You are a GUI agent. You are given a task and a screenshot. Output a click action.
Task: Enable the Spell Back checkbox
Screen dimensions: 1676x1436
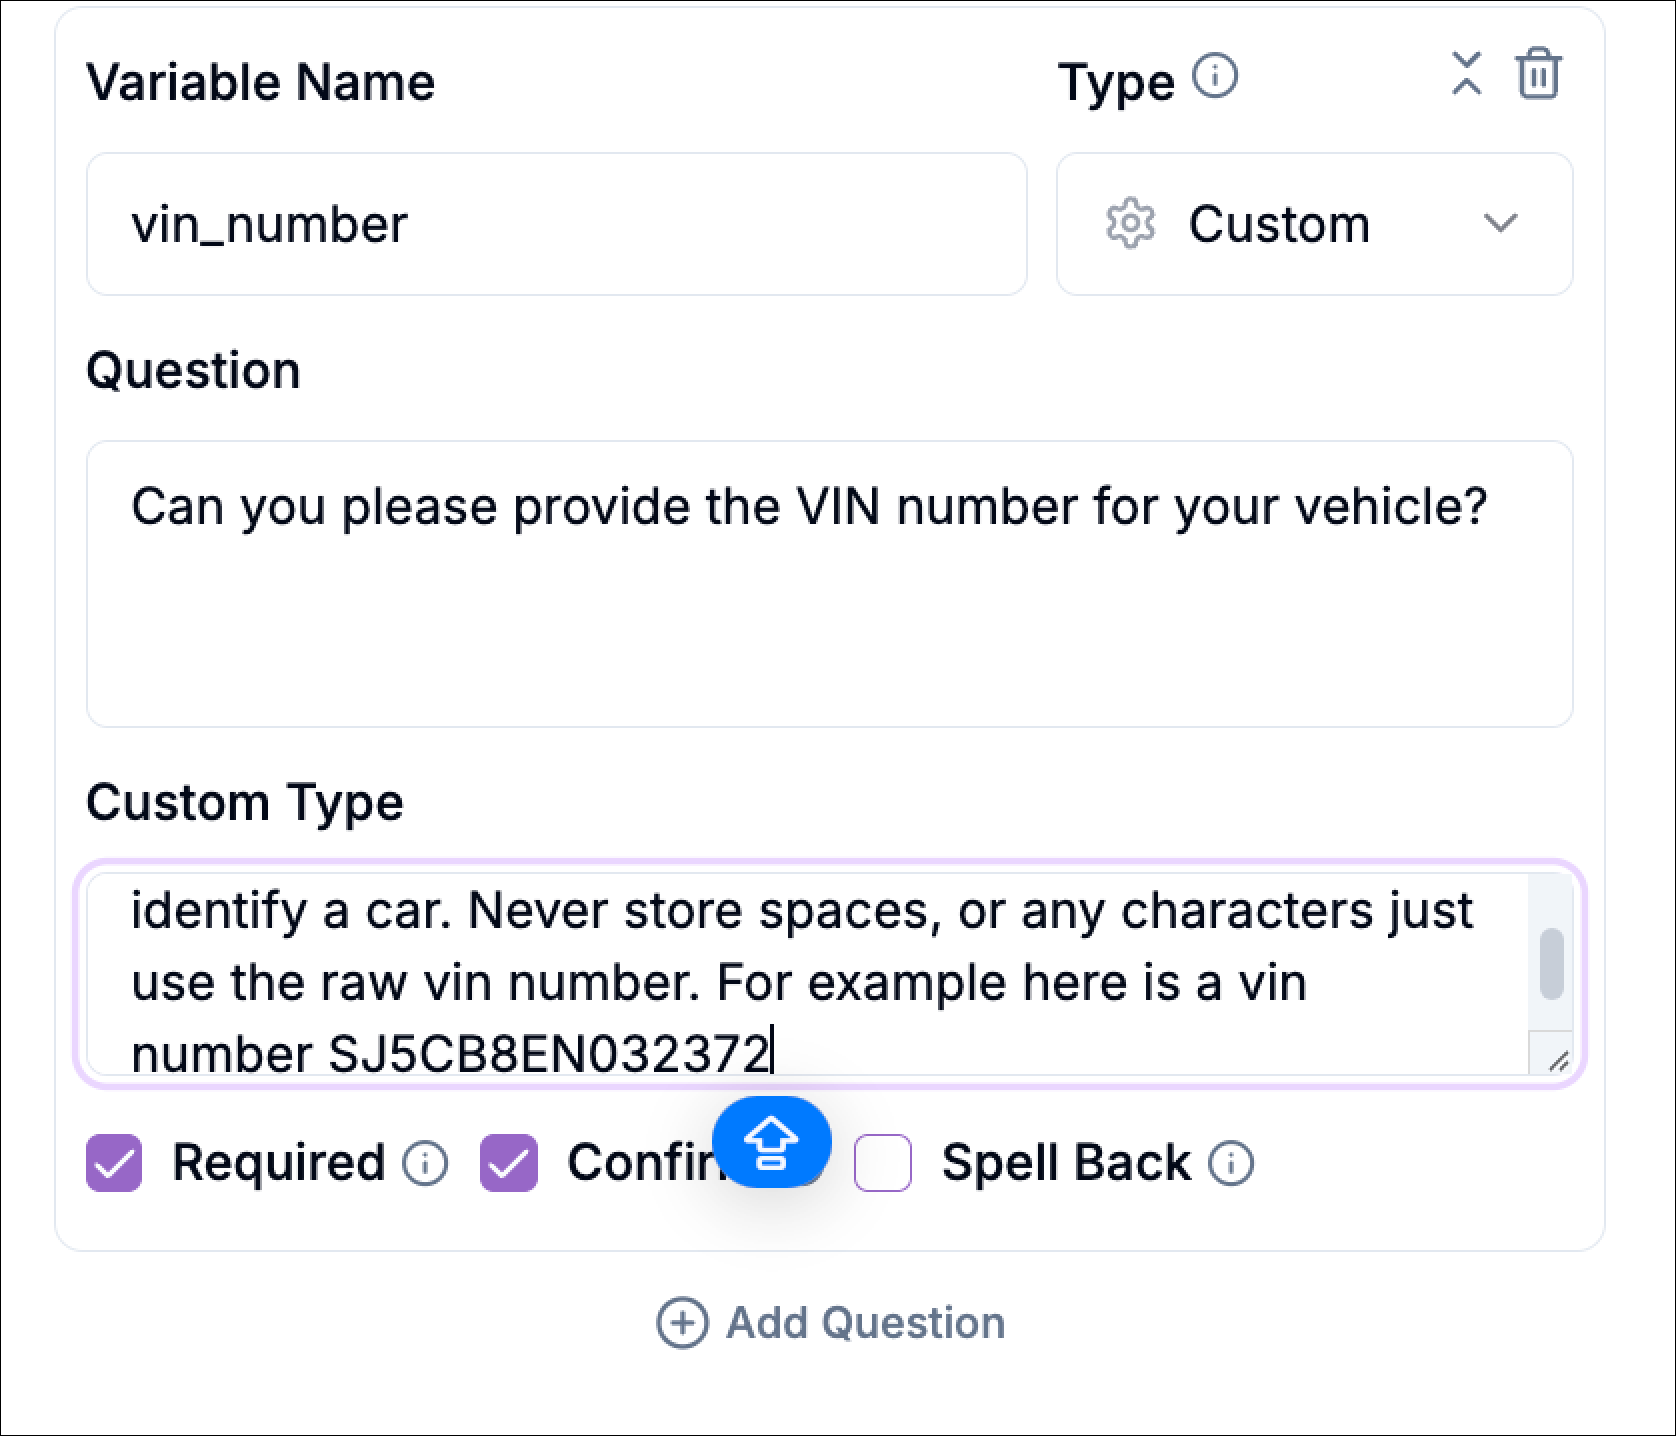tap(884, 1162)
